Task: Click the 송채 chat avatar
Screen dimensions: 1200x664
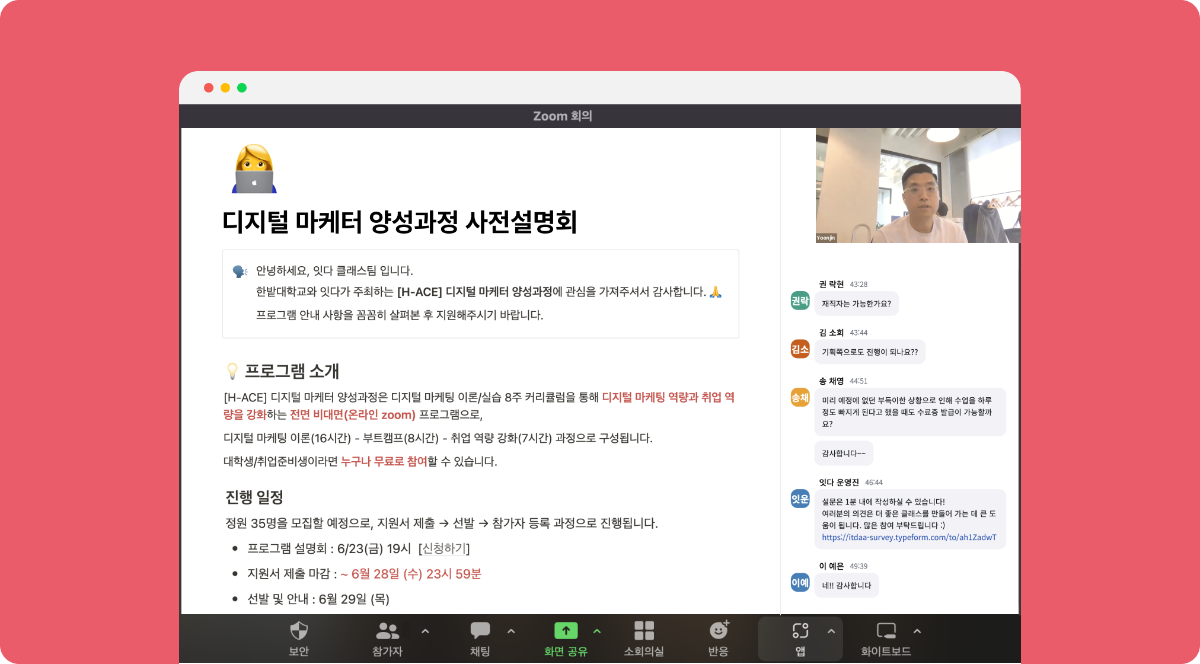Action: pos(800,397)
